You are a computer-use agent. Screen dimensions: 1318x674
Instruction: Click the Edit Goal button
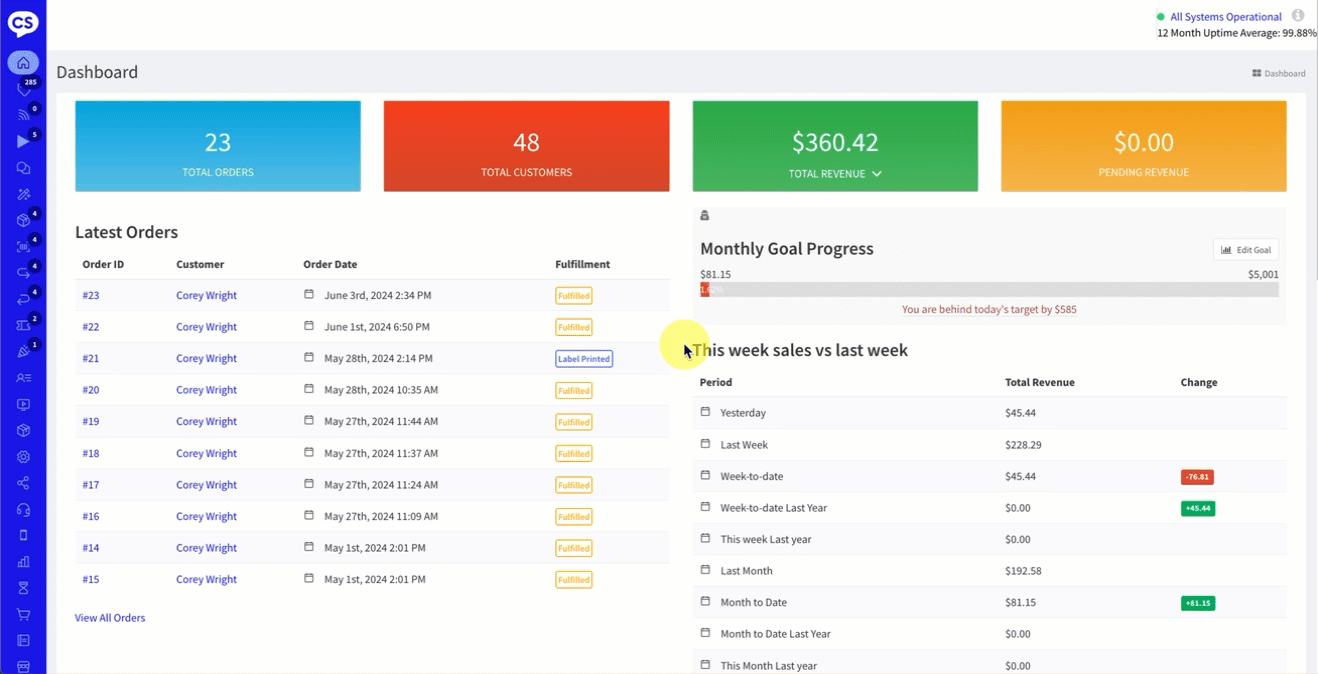point(1245,250)
